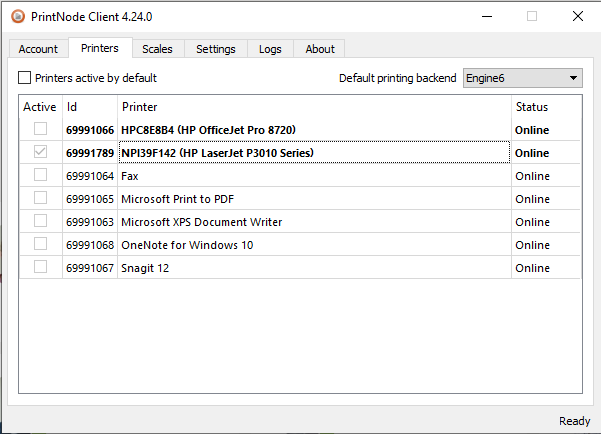Image resolution: width=601 pixels, height=434 pixels.
Task: Open the Scales tab
Action: 157,49
